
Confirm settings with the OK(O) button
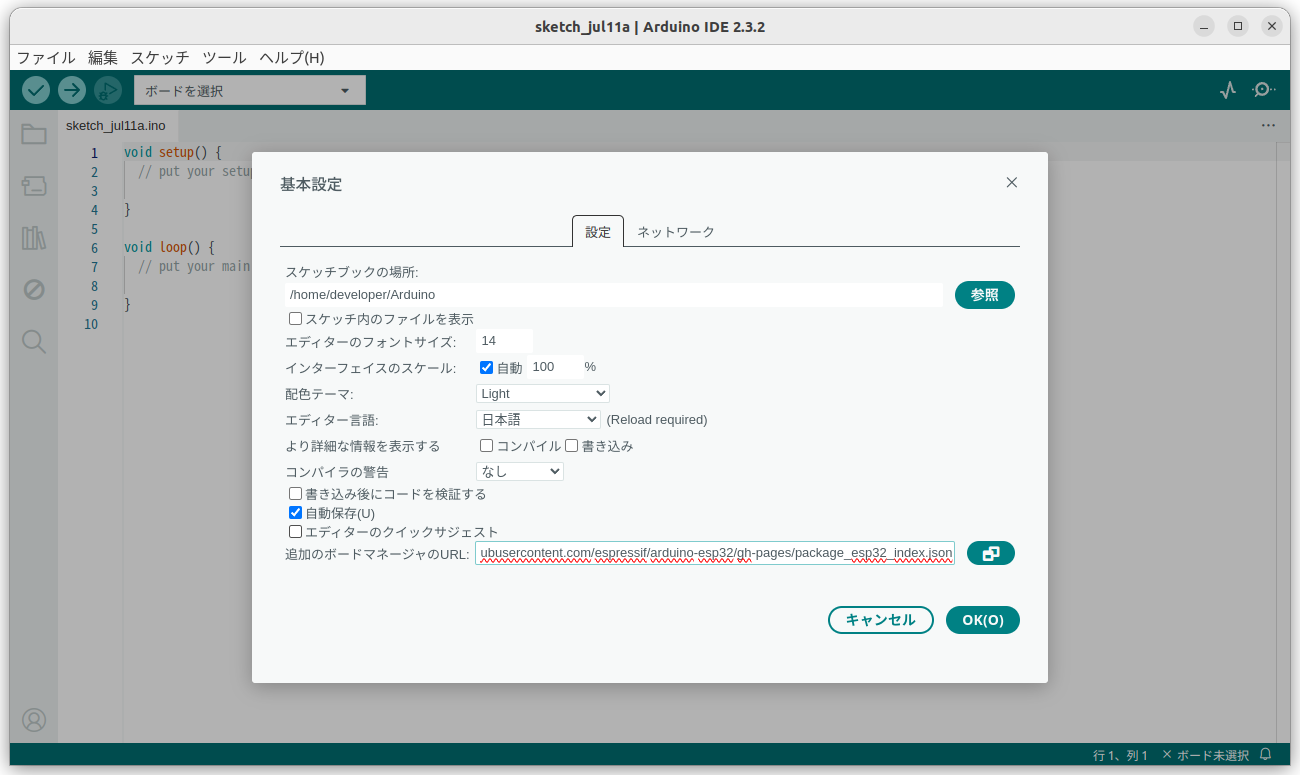point(982,619)
